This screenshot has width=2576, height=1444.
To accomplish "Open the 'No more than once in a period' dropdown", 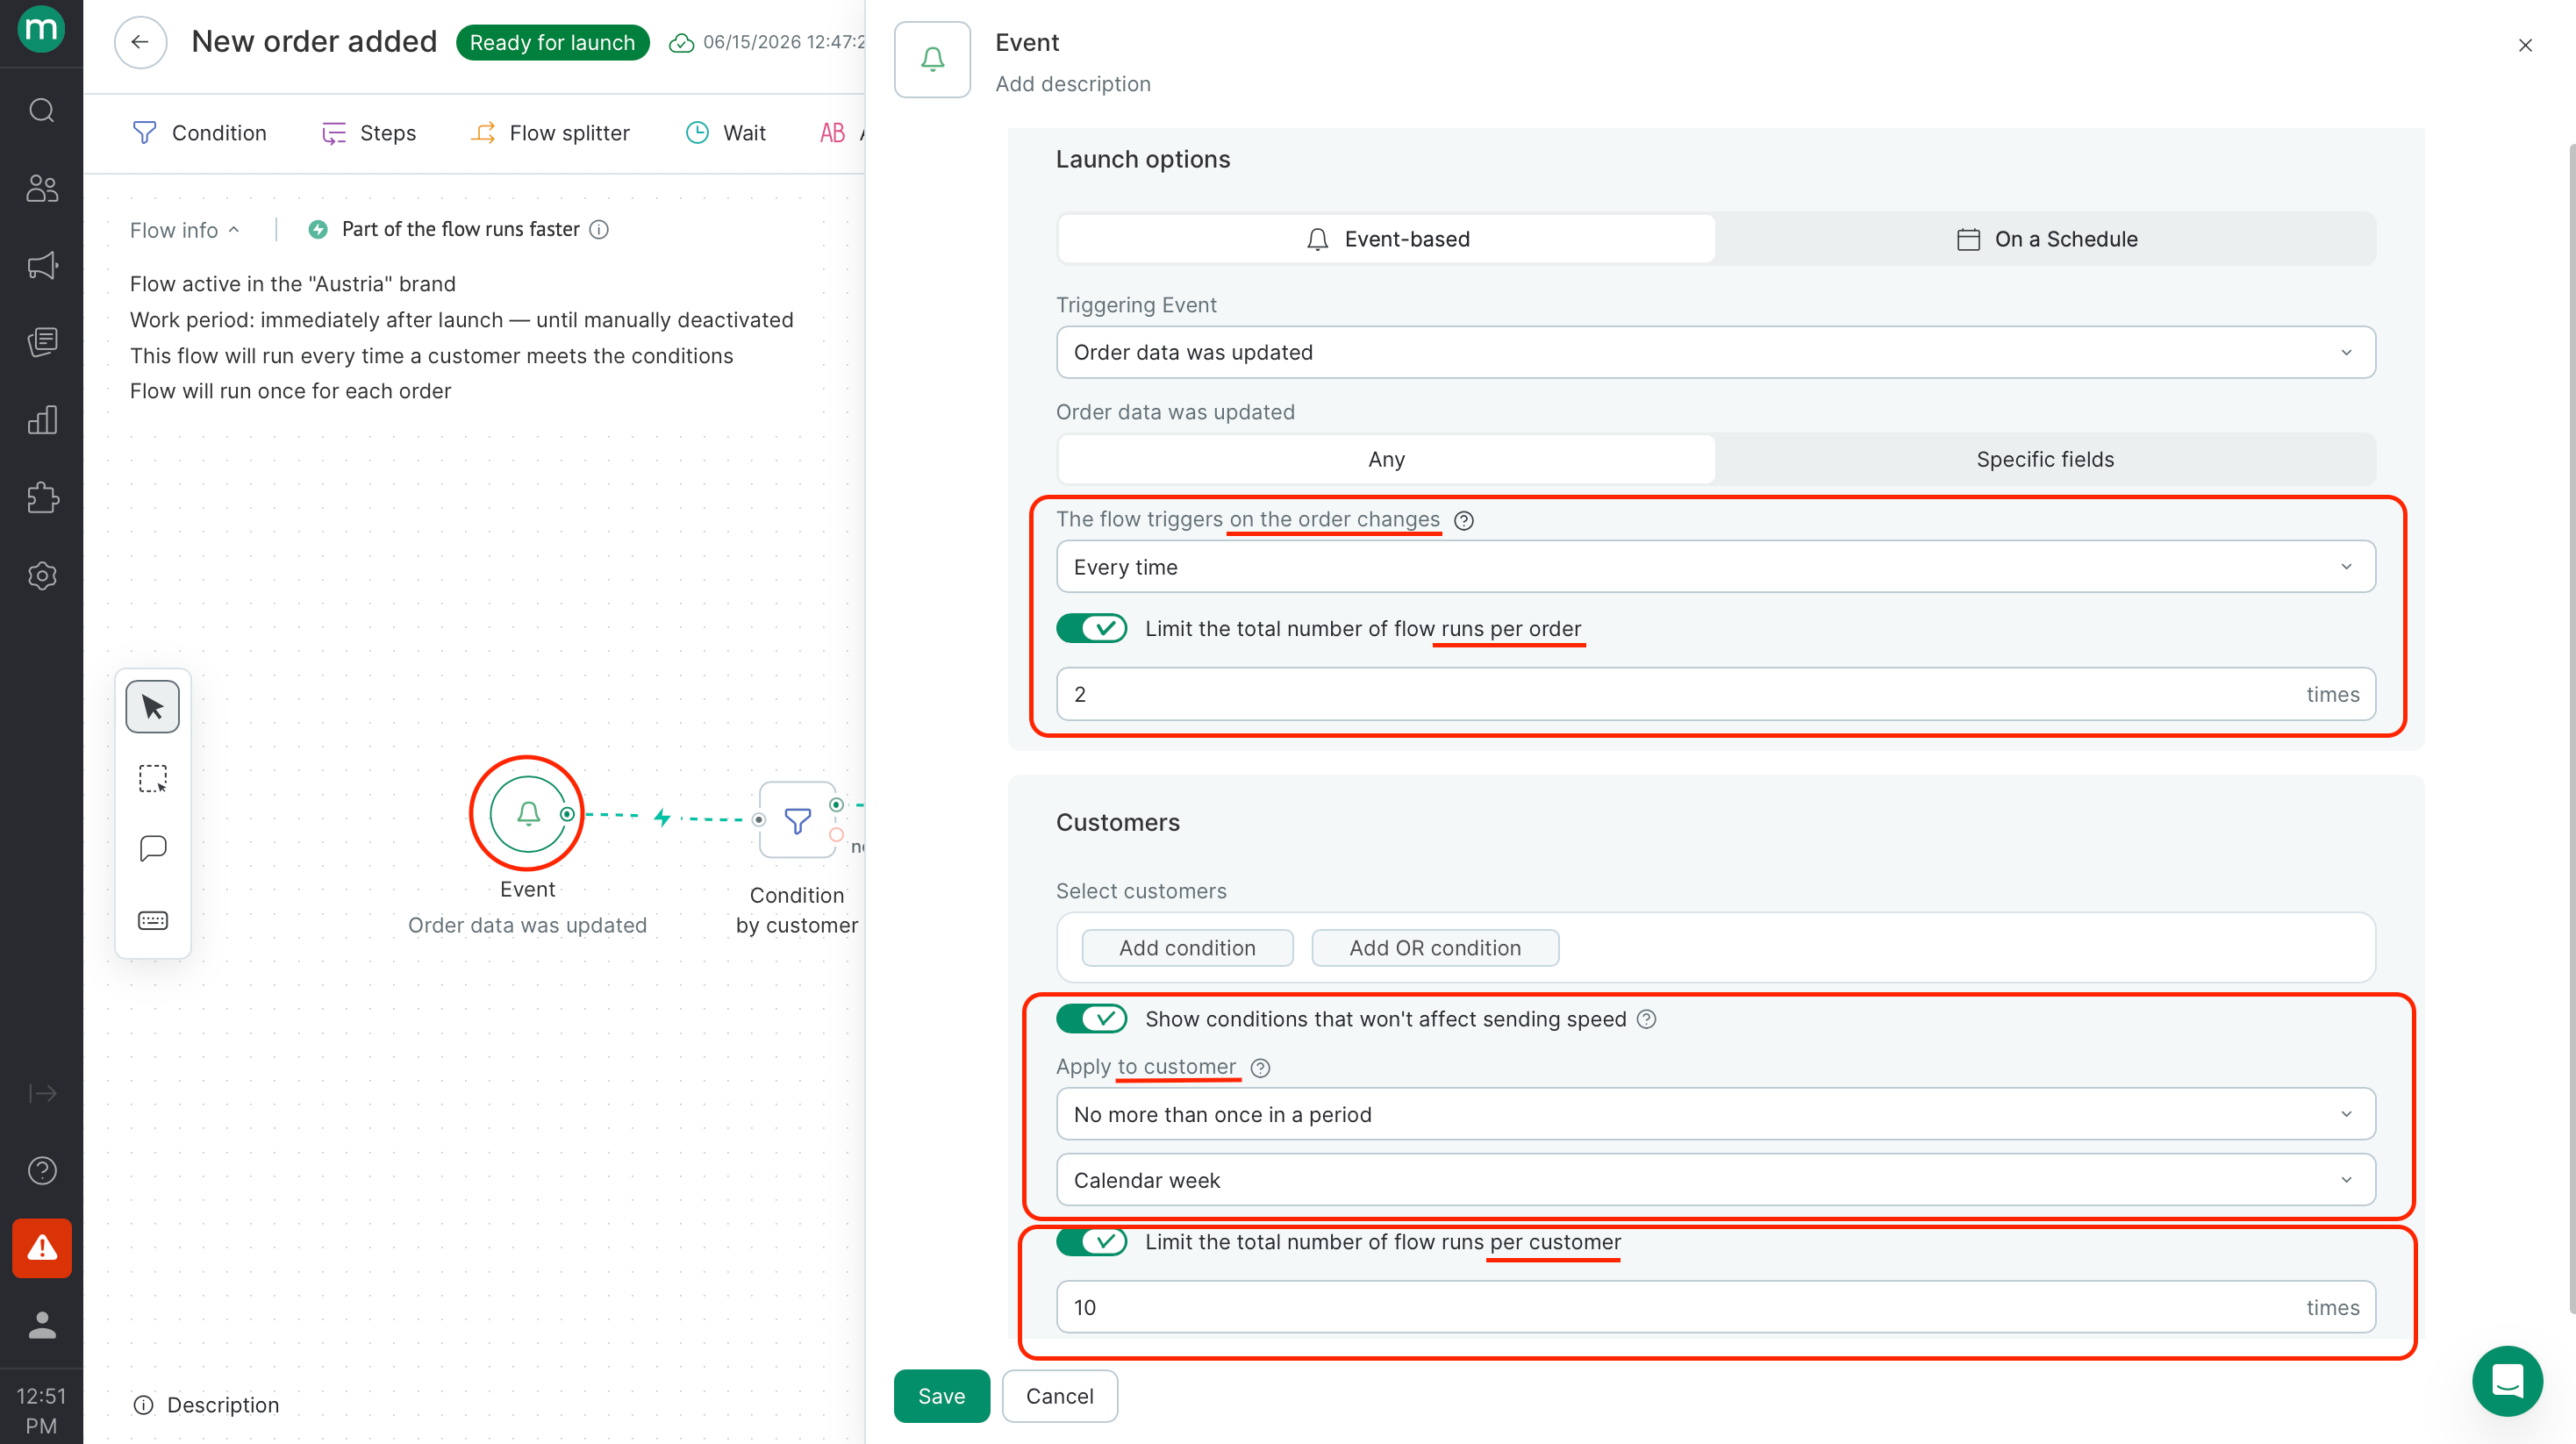I will pyautogui.click(x=1716, y=1114).
